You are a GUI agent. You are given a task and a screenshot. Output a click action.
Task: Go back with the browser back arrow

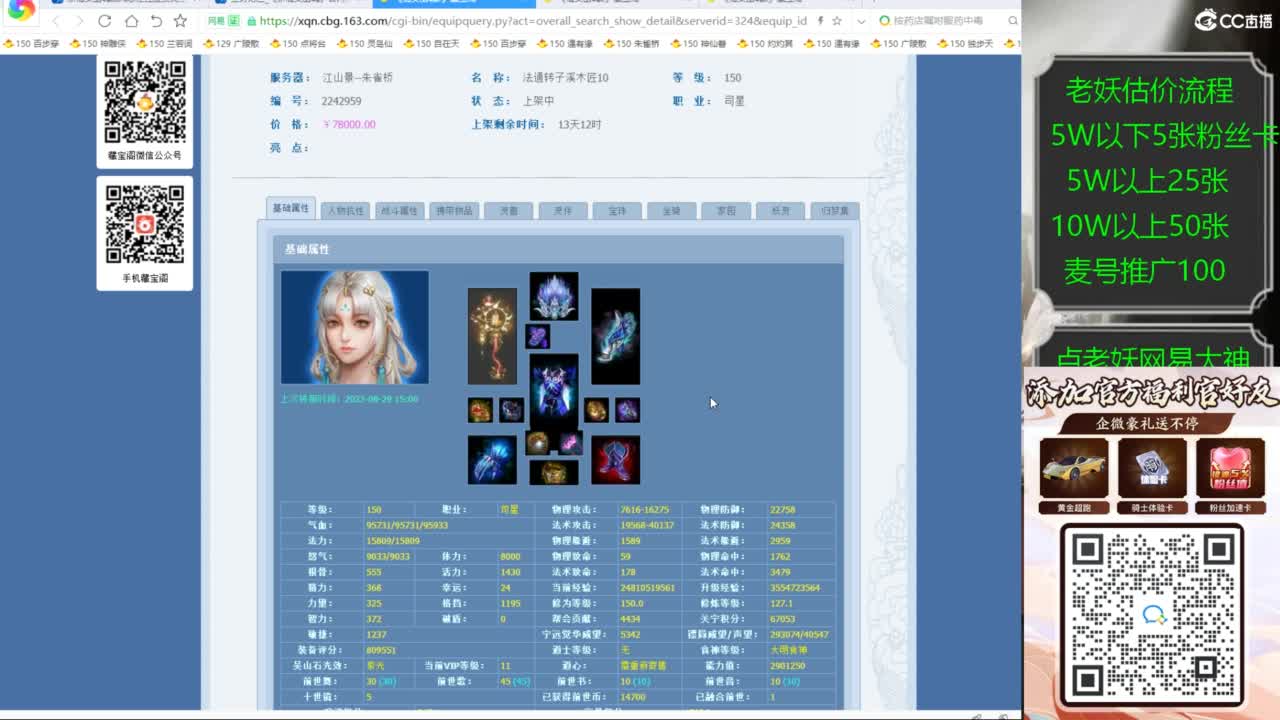tap(55, 21)
